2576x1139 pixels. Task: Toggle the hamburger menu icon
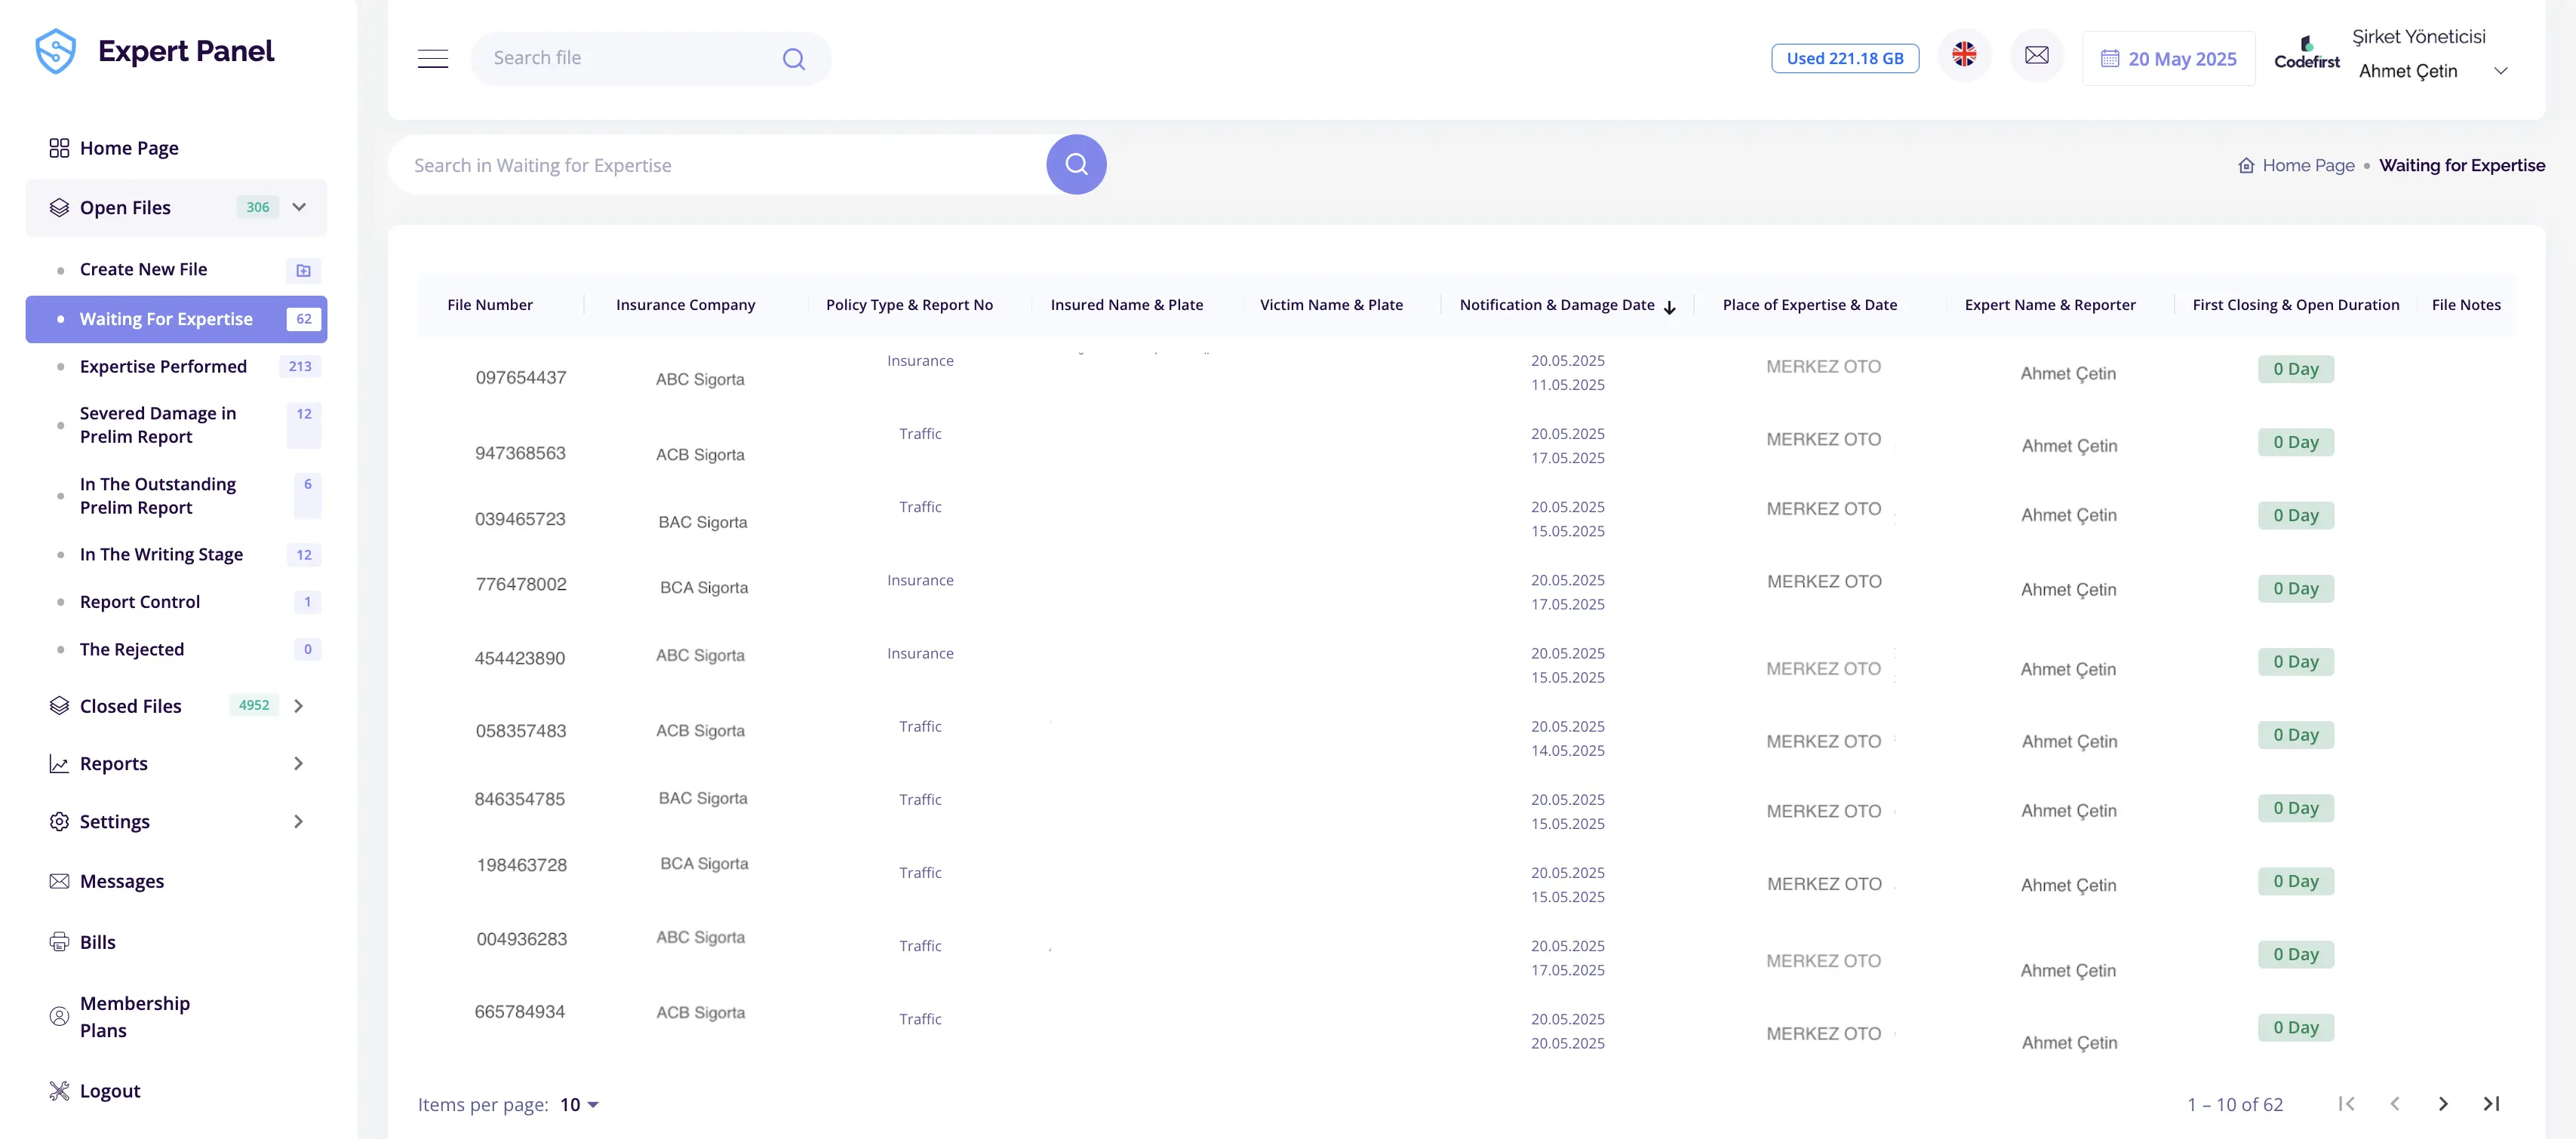(433, 58)
